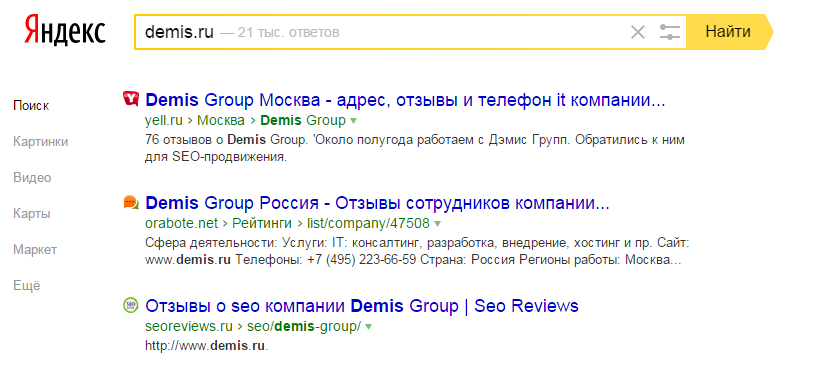This screenshot has width=825, height=381.
Task: Open result 'Отзывы о seo компании Demis Group'
Action: pyautogui.click(x=362, y=306)
